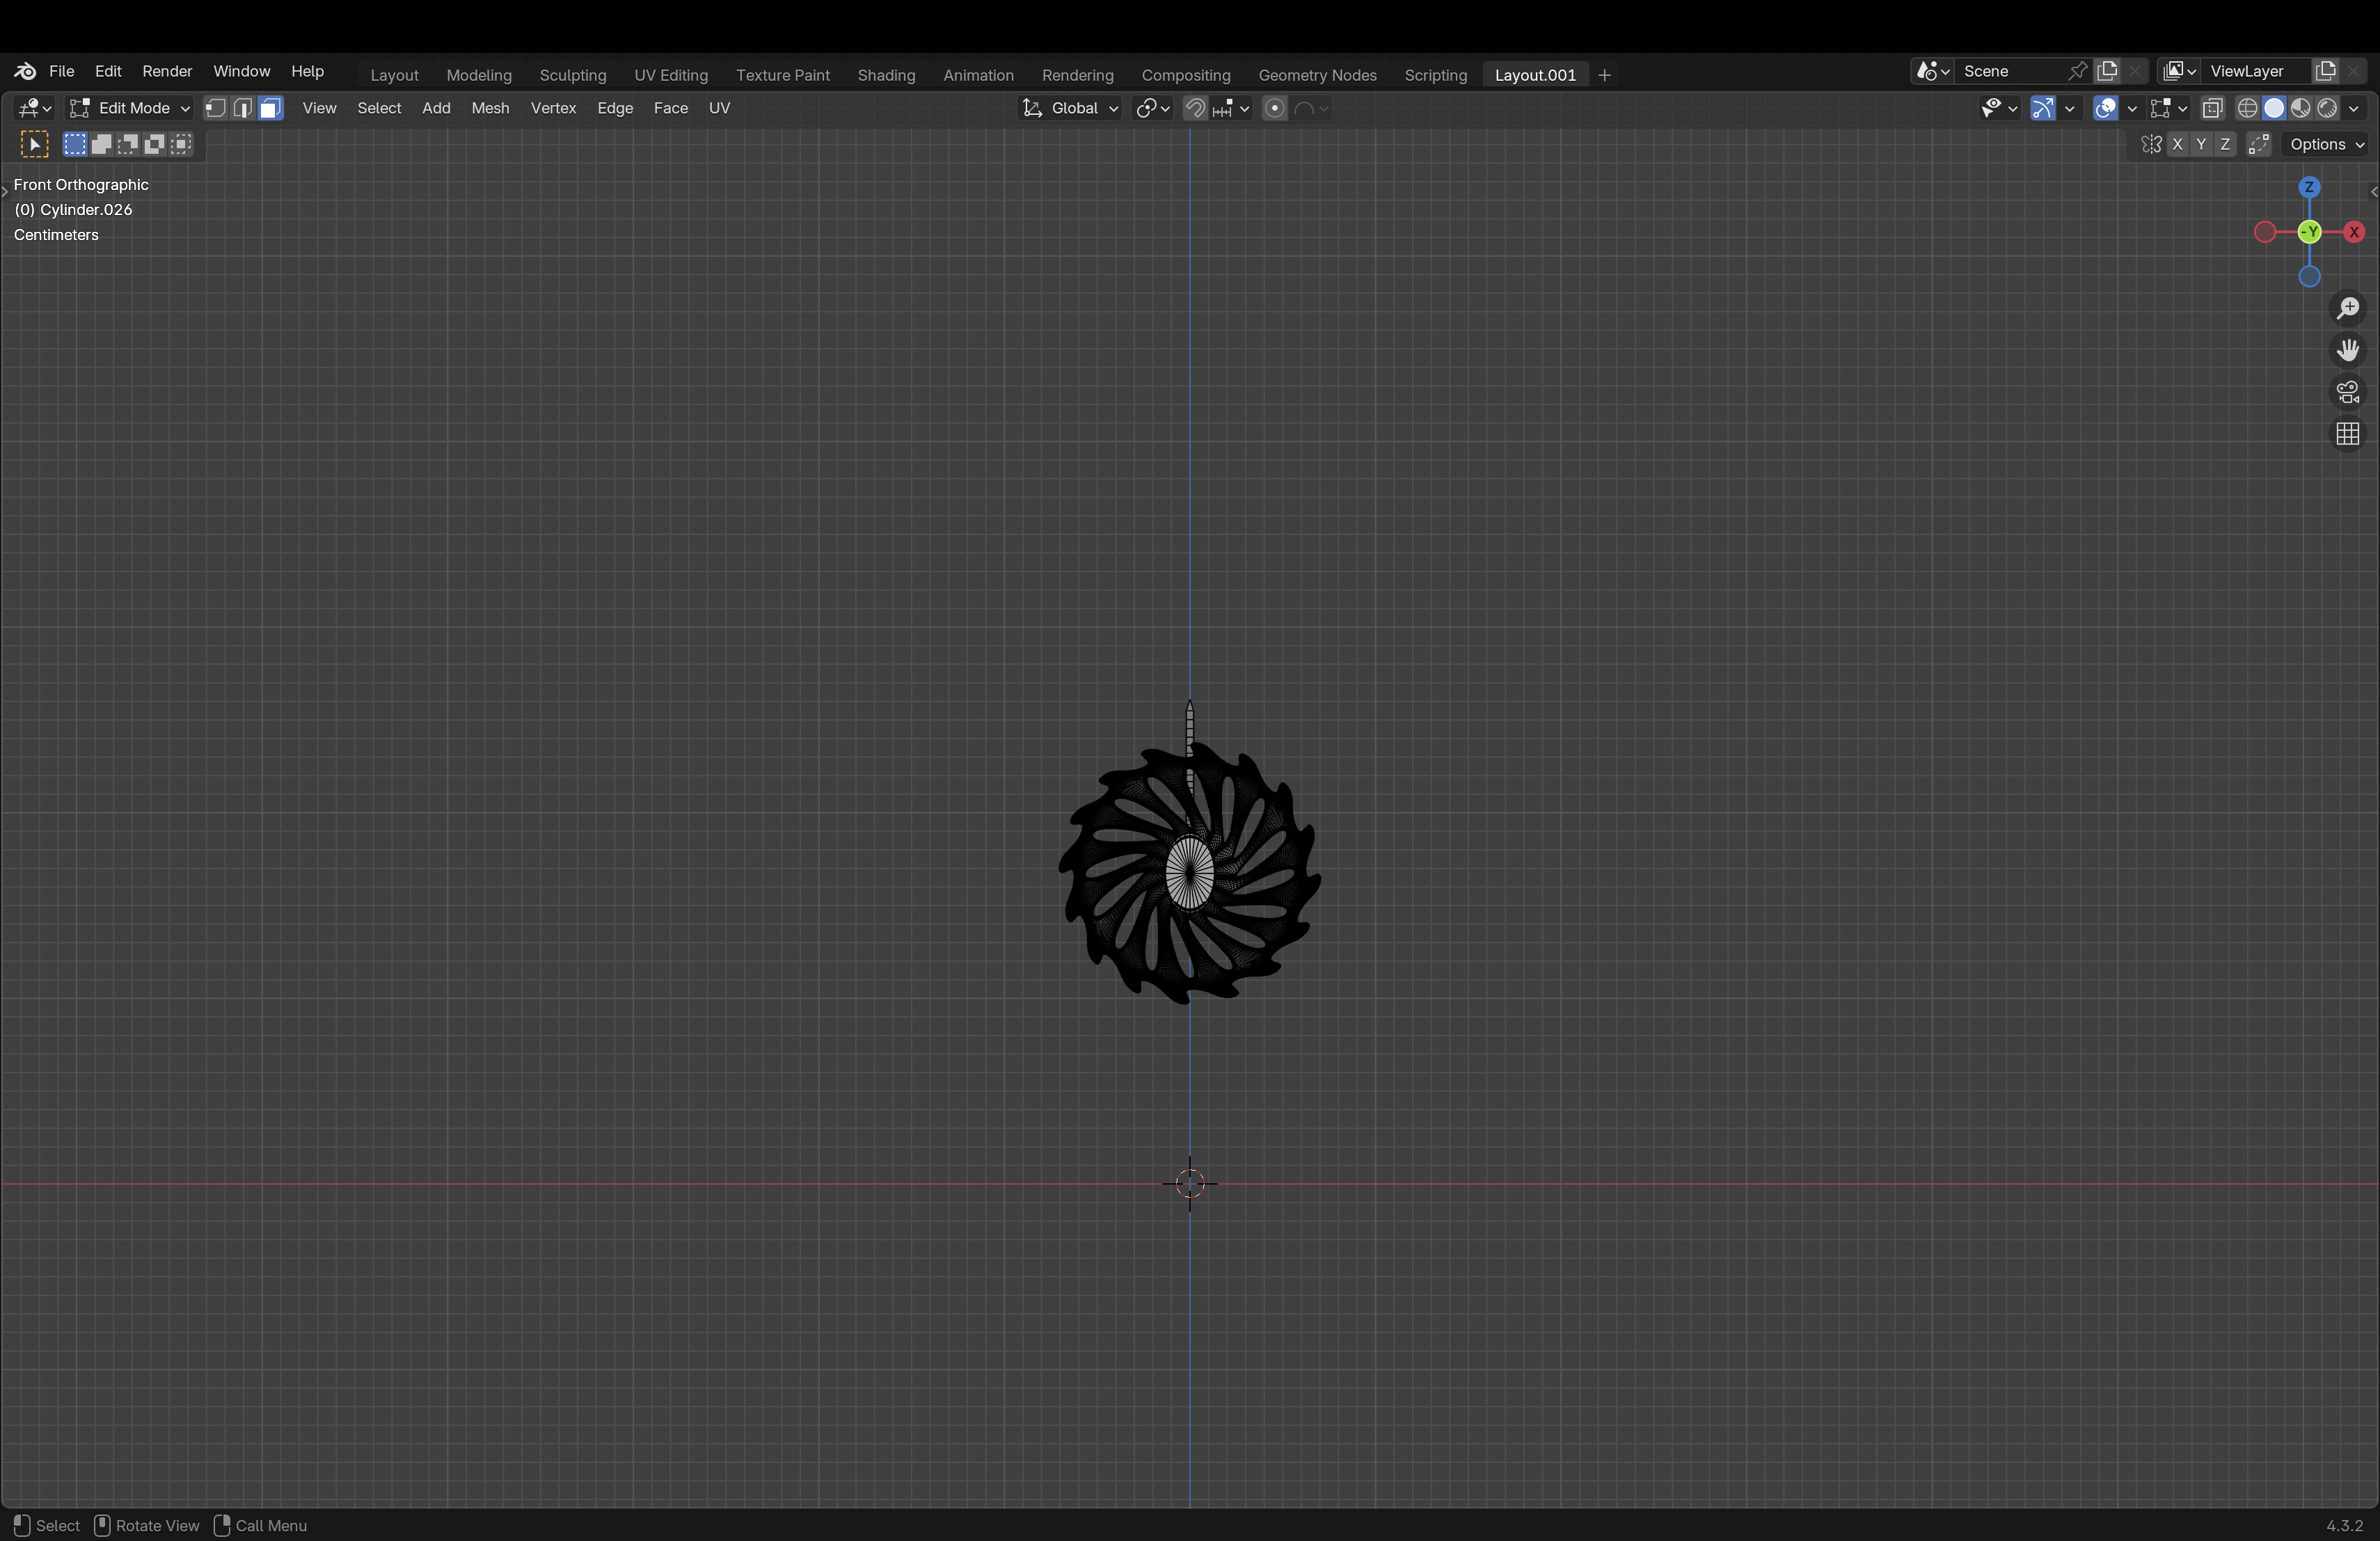The height and width of the screenshot is (1541, 2380).
Task: Click the zoom view magnifier icon
Action: (x=2348, y=308)
